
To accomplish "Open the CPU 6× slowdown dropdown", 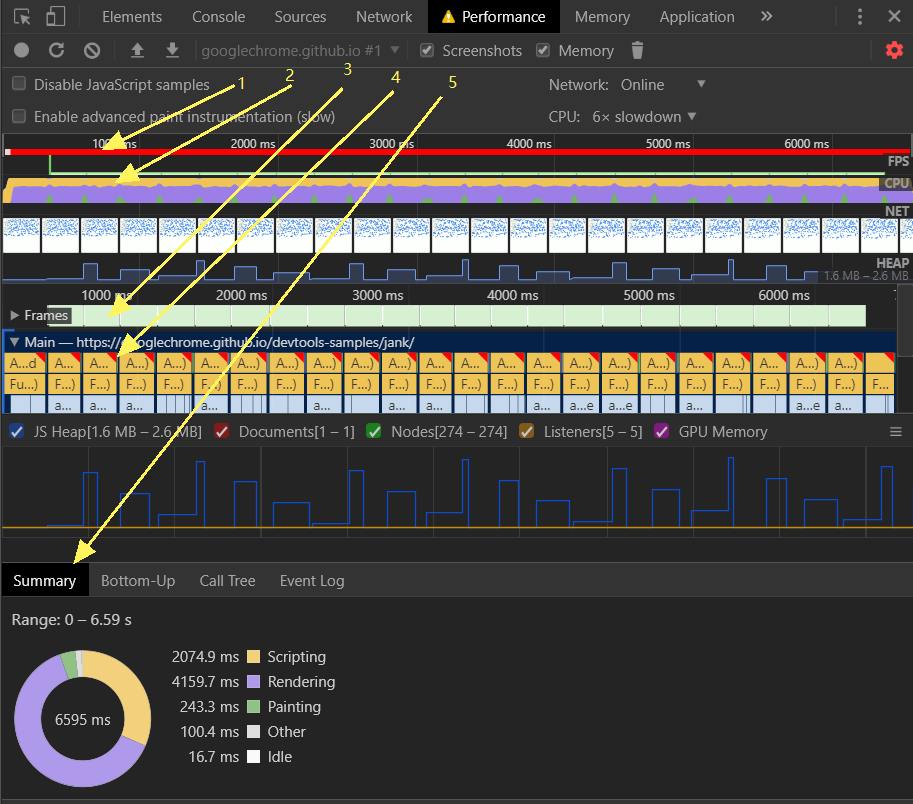I will (x=645, y=117).
